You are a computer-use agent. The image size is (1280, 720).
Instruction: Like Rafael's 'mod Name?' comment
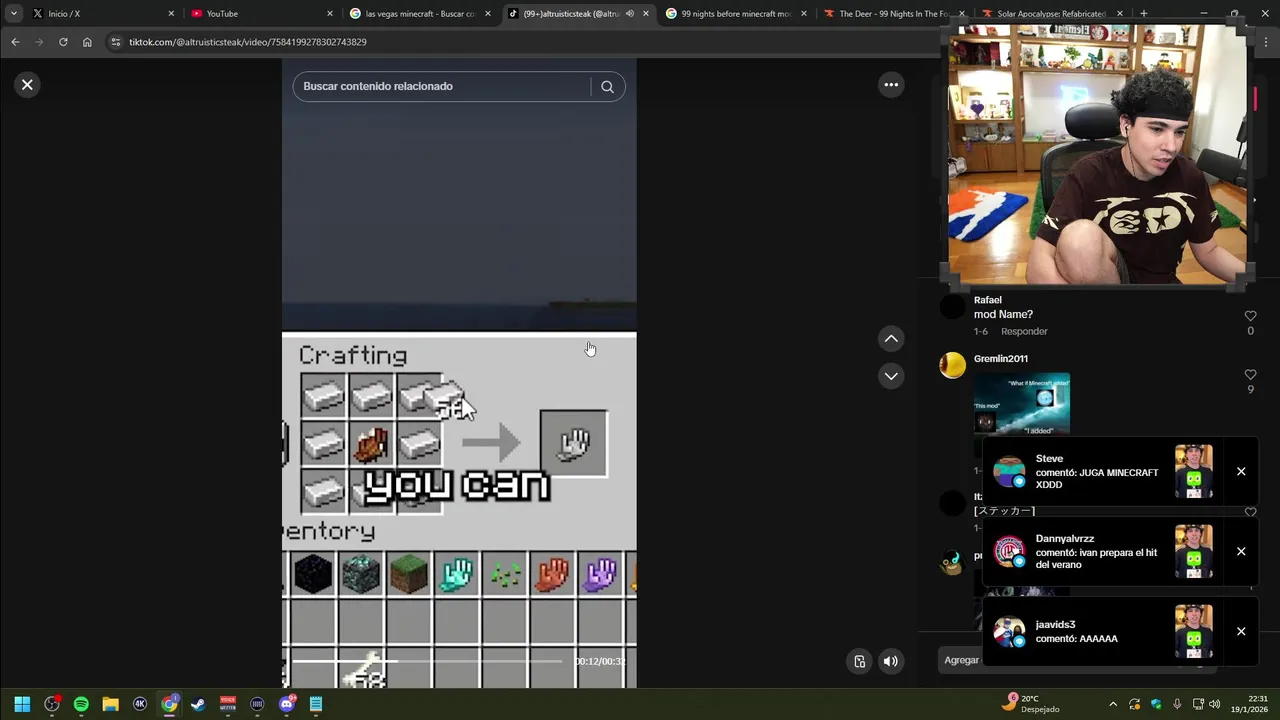(1250, 316)
